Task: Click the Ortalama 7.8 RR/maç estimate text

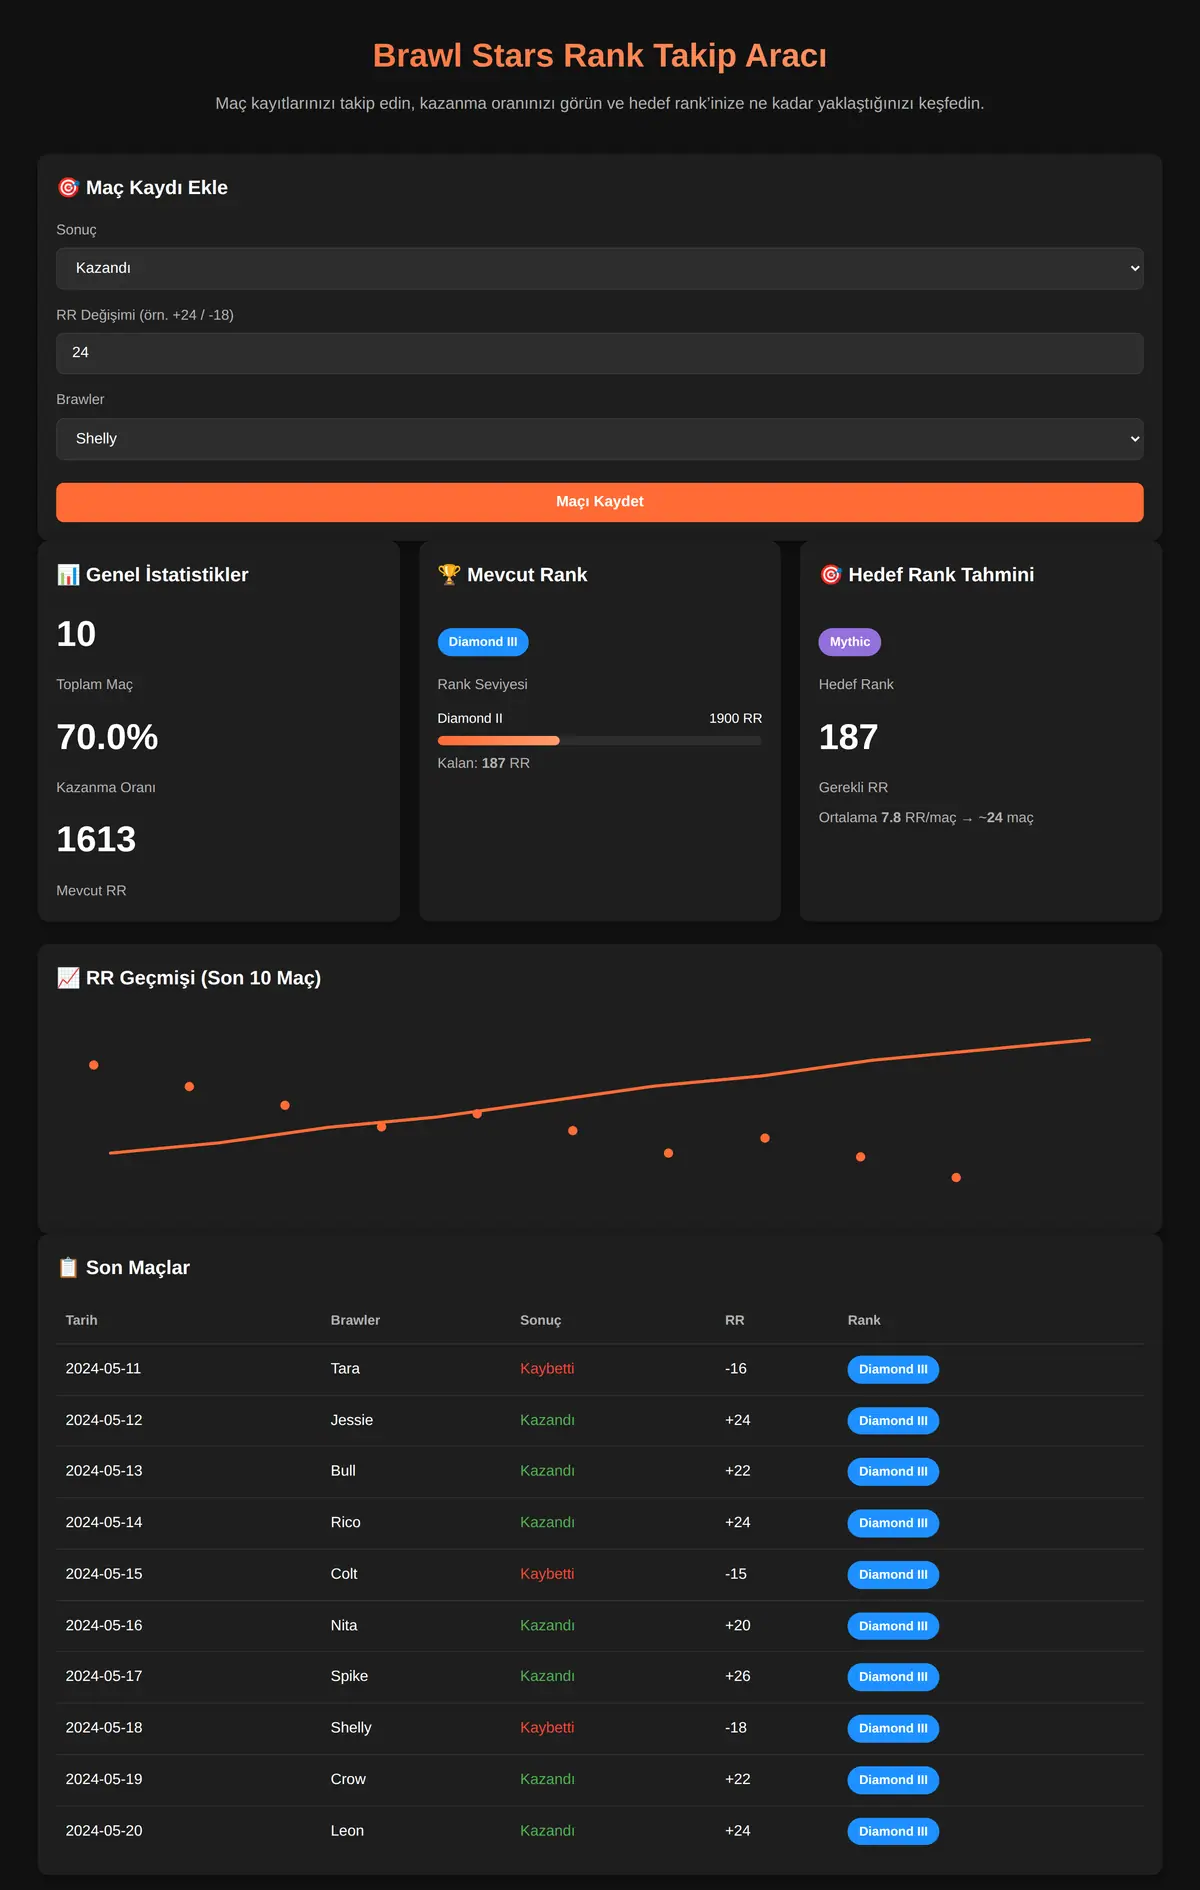Action: 926,818
